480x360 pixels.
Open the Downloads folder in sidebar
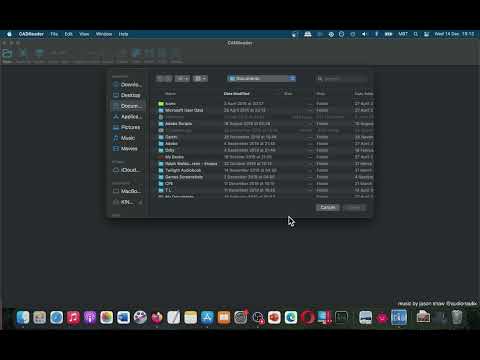(128, 85)
